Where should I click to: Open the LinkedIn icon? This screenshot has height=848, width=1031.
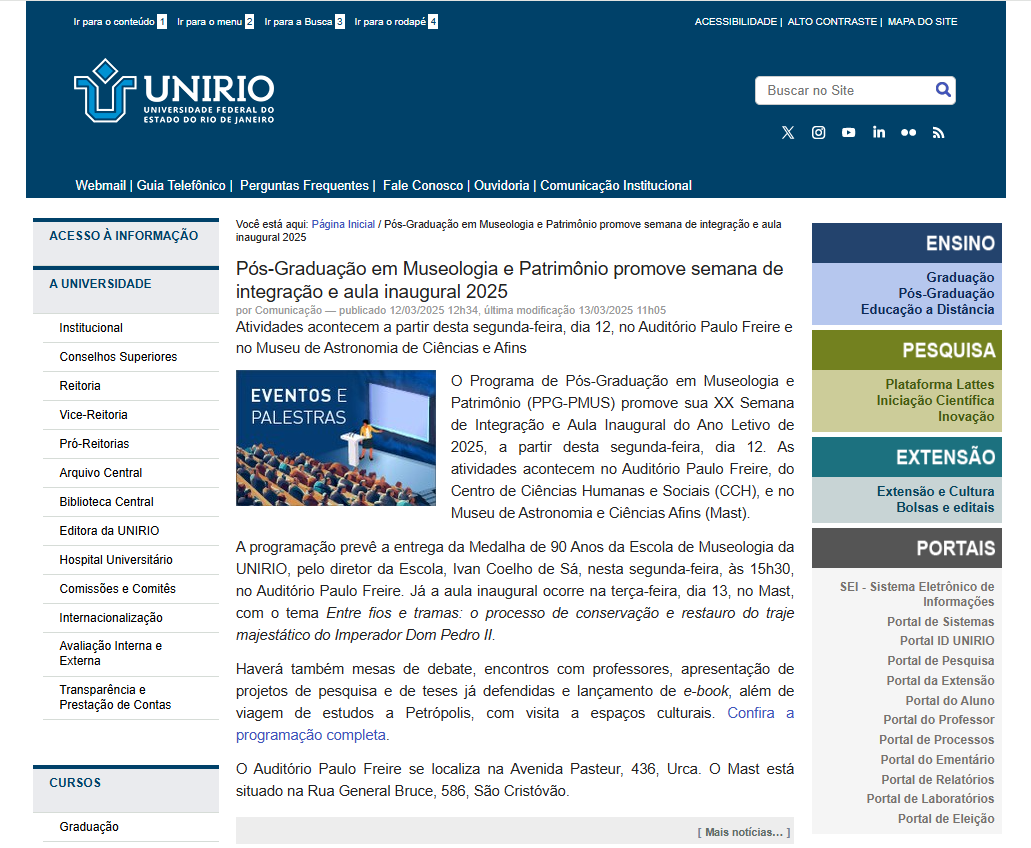point(878,132)
